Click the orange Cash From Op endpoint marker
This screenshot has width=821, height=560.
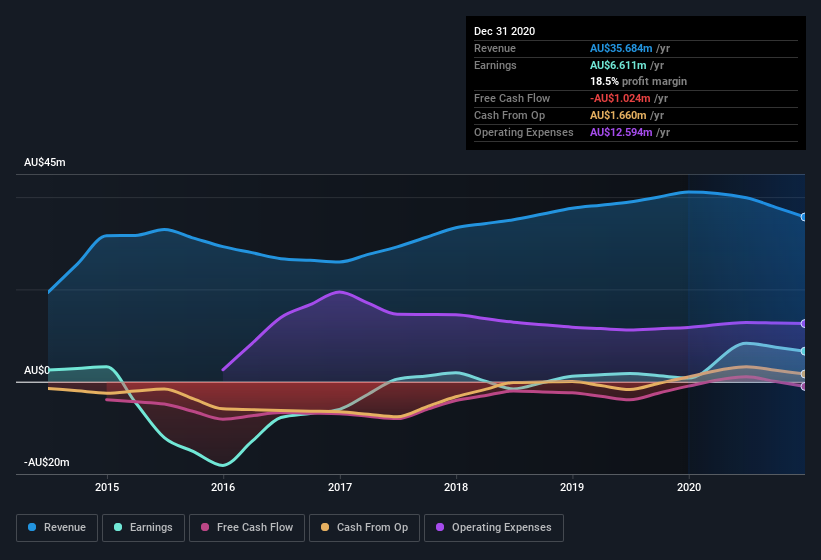(804, 374)
